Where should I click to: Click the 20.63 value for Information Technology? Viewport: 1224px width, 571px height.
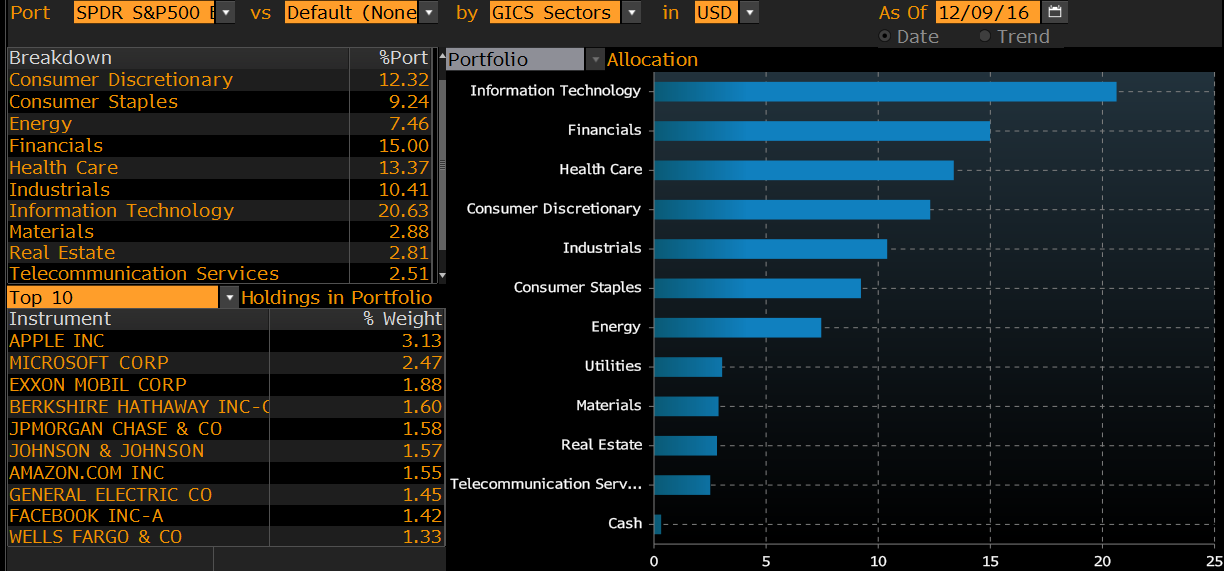[x=403, y=211]
